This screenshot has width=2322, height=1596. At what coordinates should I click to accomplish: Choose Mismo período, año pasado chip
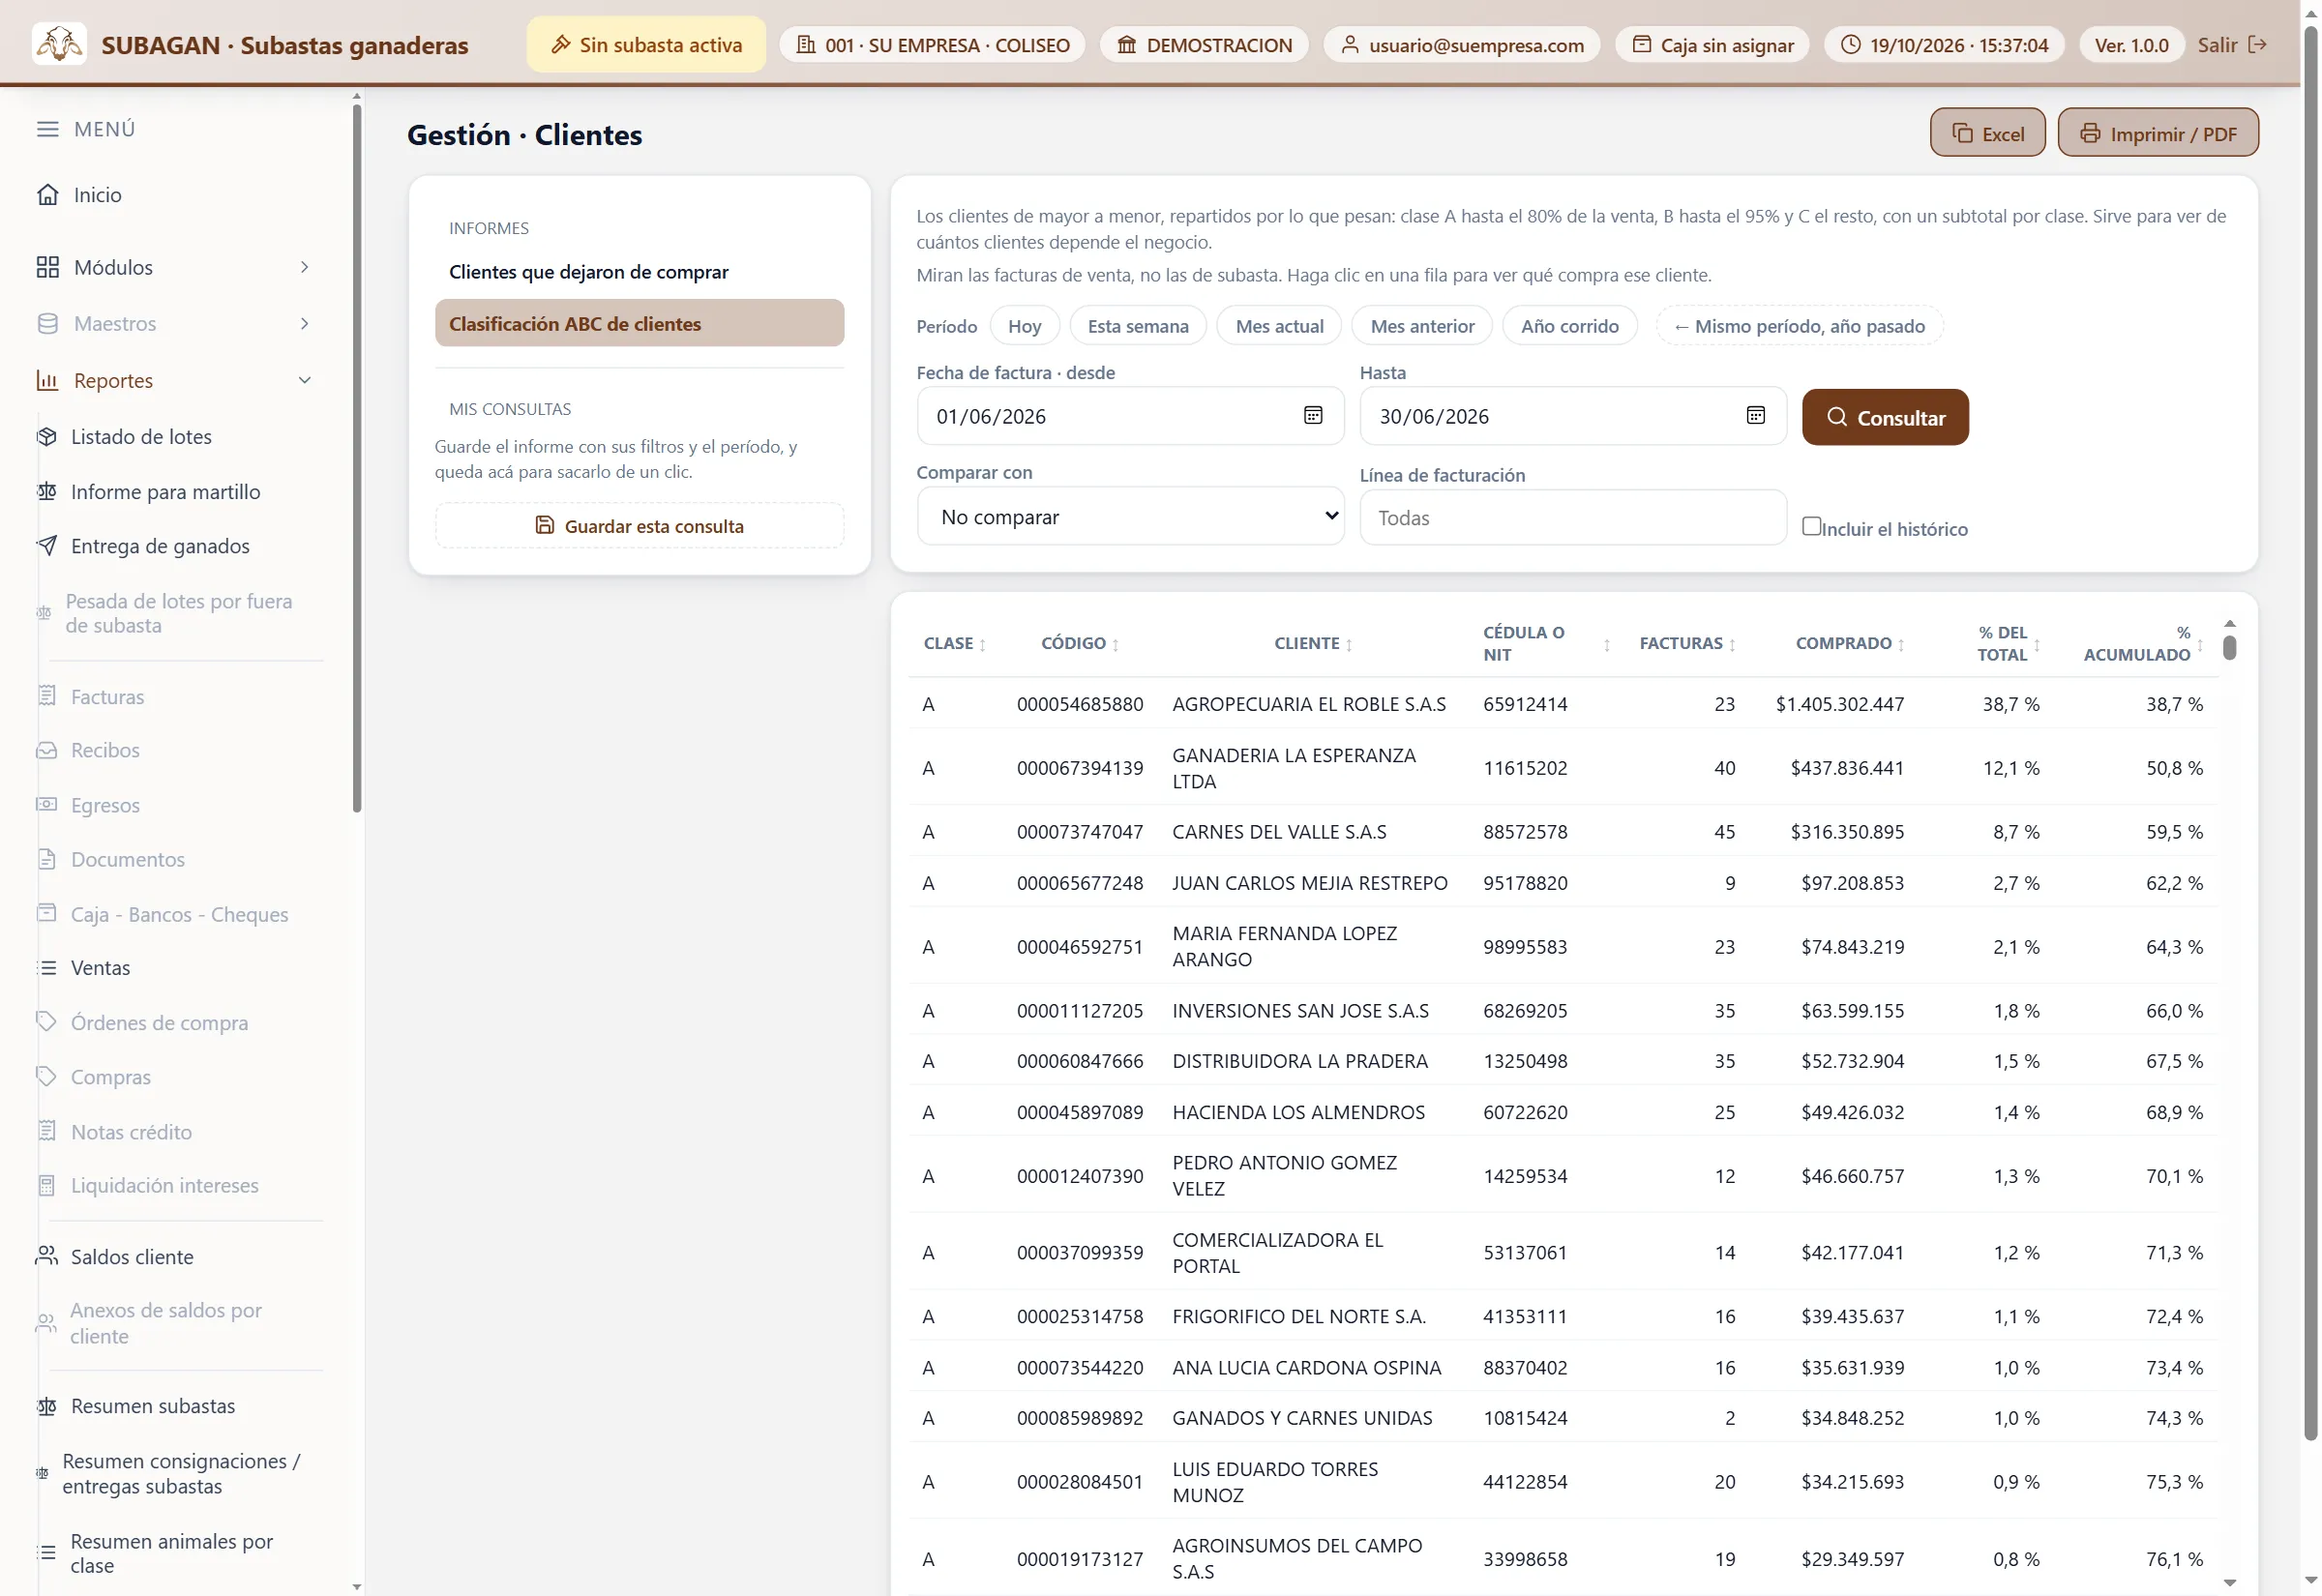point(1798,326)
